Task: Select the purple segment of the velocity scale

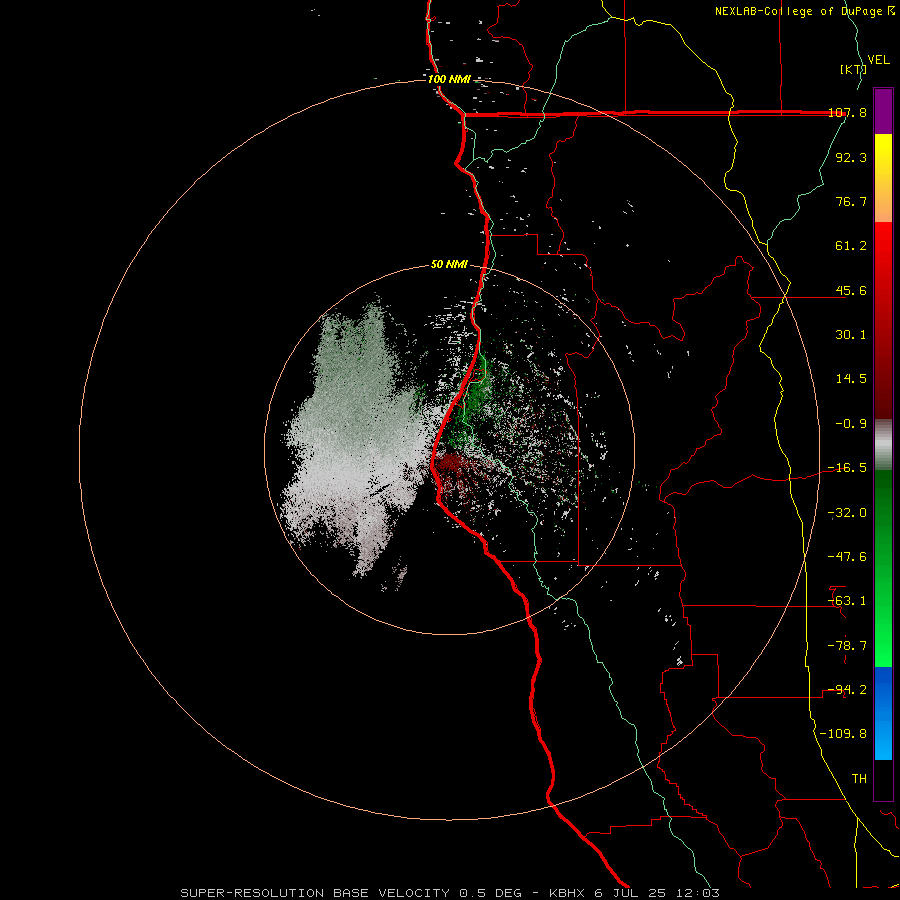Action: point(883,111)
